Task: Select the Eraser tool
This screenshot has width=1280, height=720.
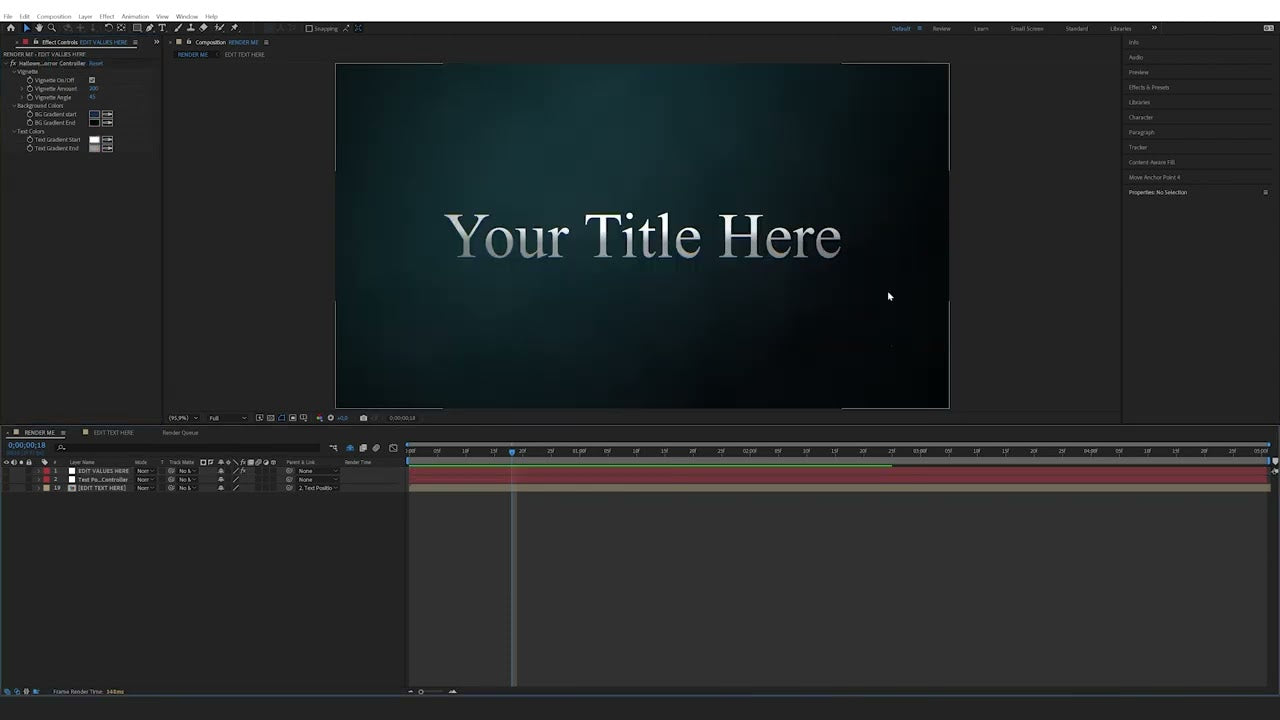Action: [203, 28]
